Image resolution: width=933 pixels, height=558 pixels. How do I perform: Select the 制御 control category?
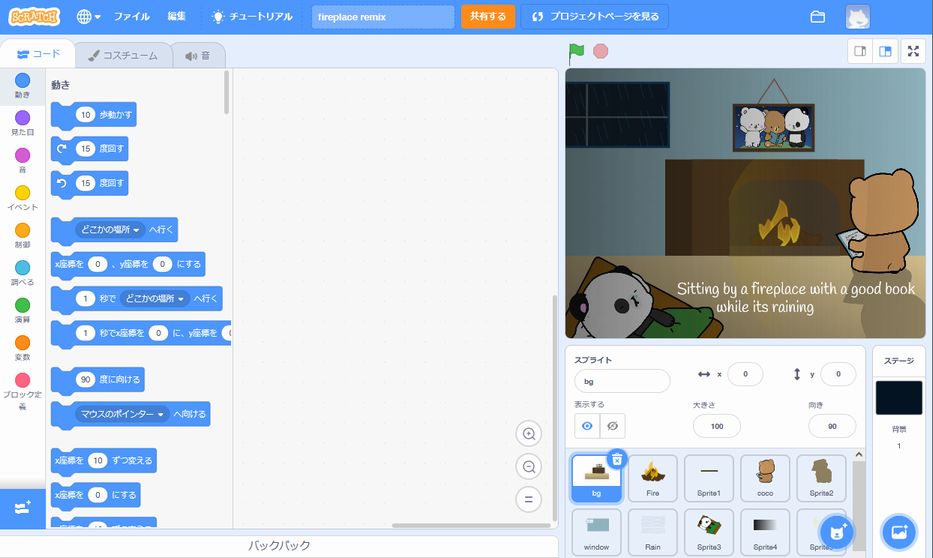point(23,236)
